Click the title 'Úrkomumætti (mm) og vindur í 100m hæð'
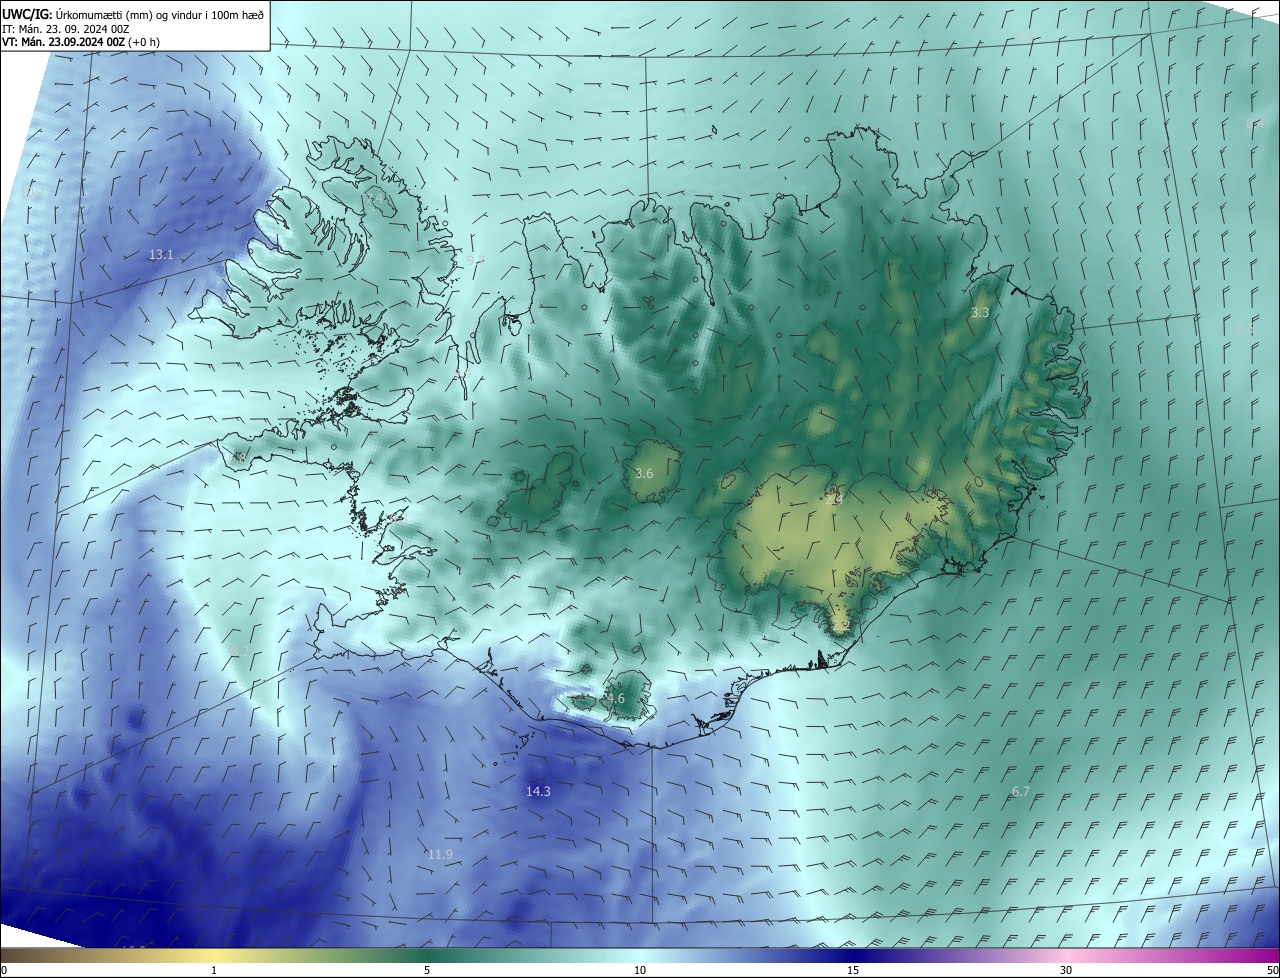Image resolution: width=1280 pixels, height=978 pixels. click(x=158, y=14)
